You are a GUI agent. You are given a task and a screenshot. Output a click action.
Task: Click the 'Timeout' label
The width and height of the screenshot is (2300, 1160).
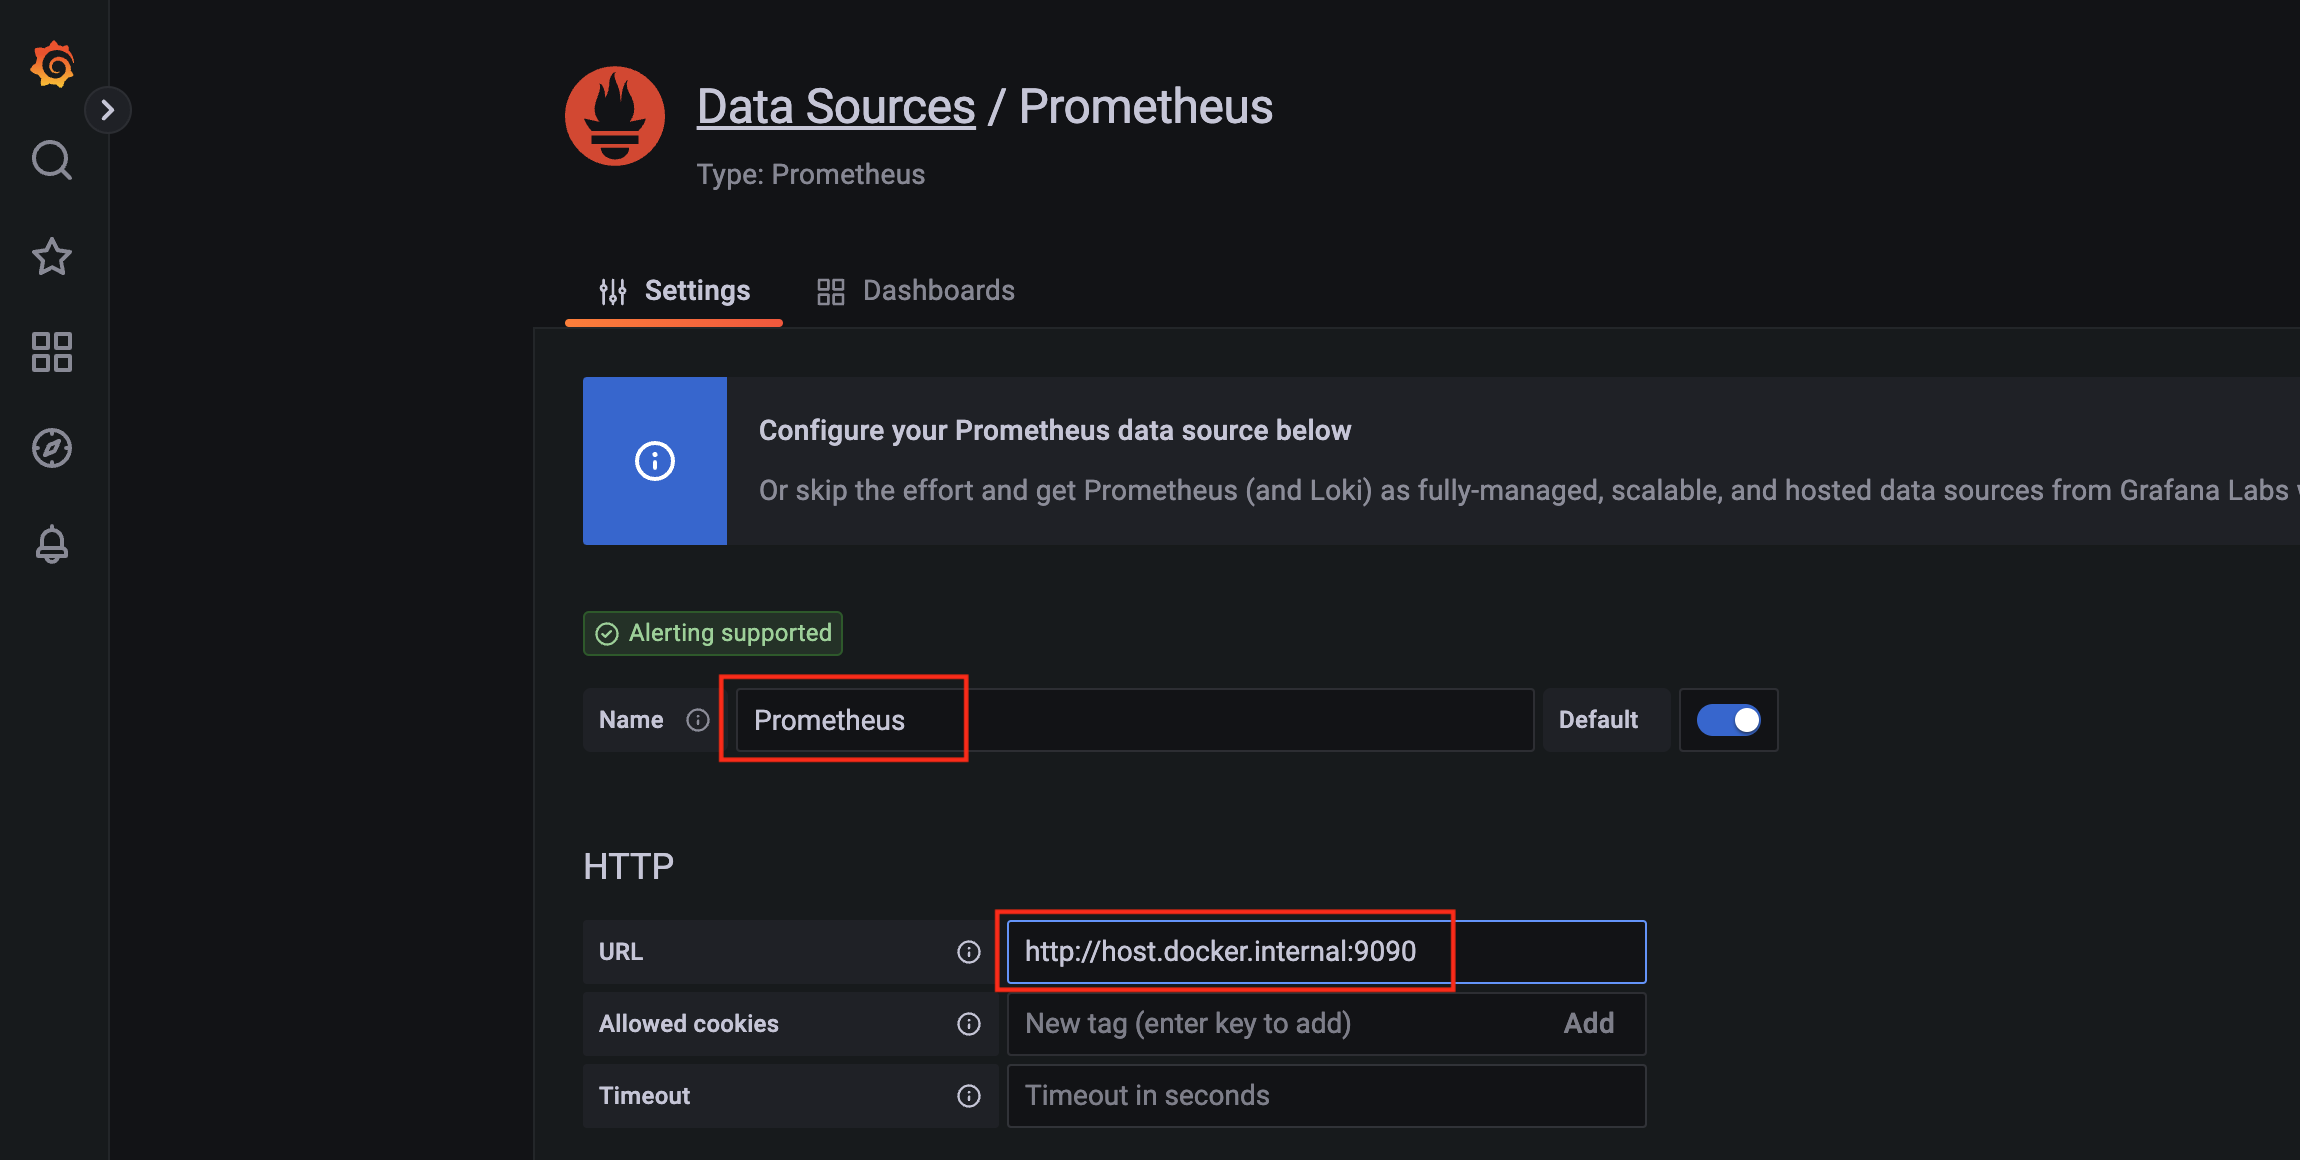pos(645,1096)
